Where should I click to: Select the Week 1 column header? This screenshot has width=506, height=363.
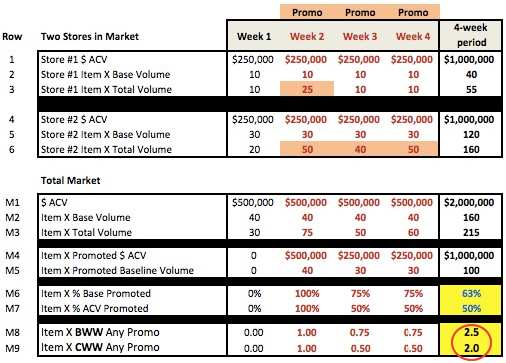click(x=254, y=36)
